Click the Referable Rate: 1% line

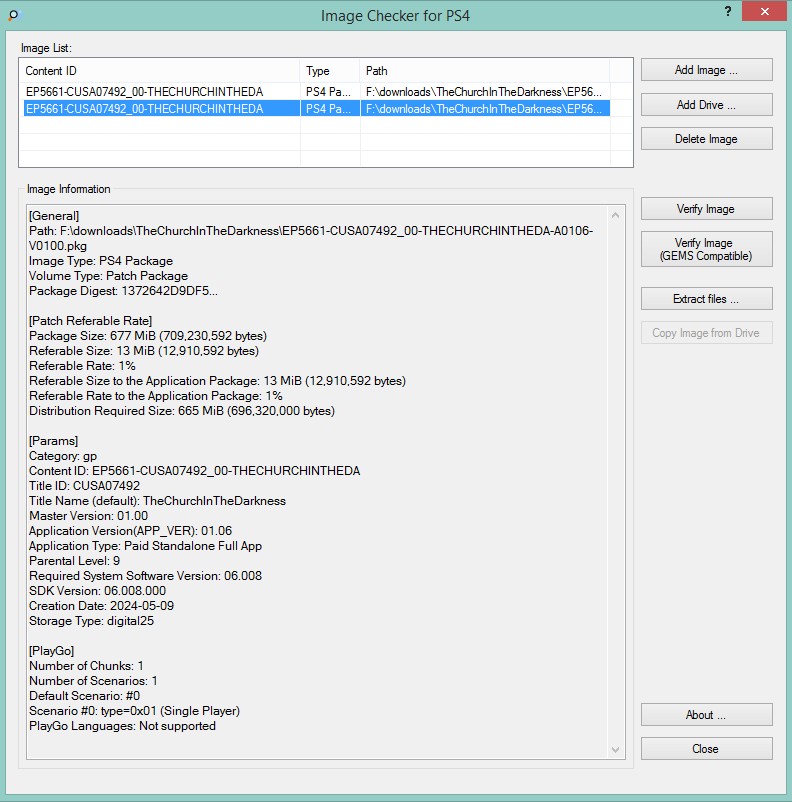pos(82,366)
